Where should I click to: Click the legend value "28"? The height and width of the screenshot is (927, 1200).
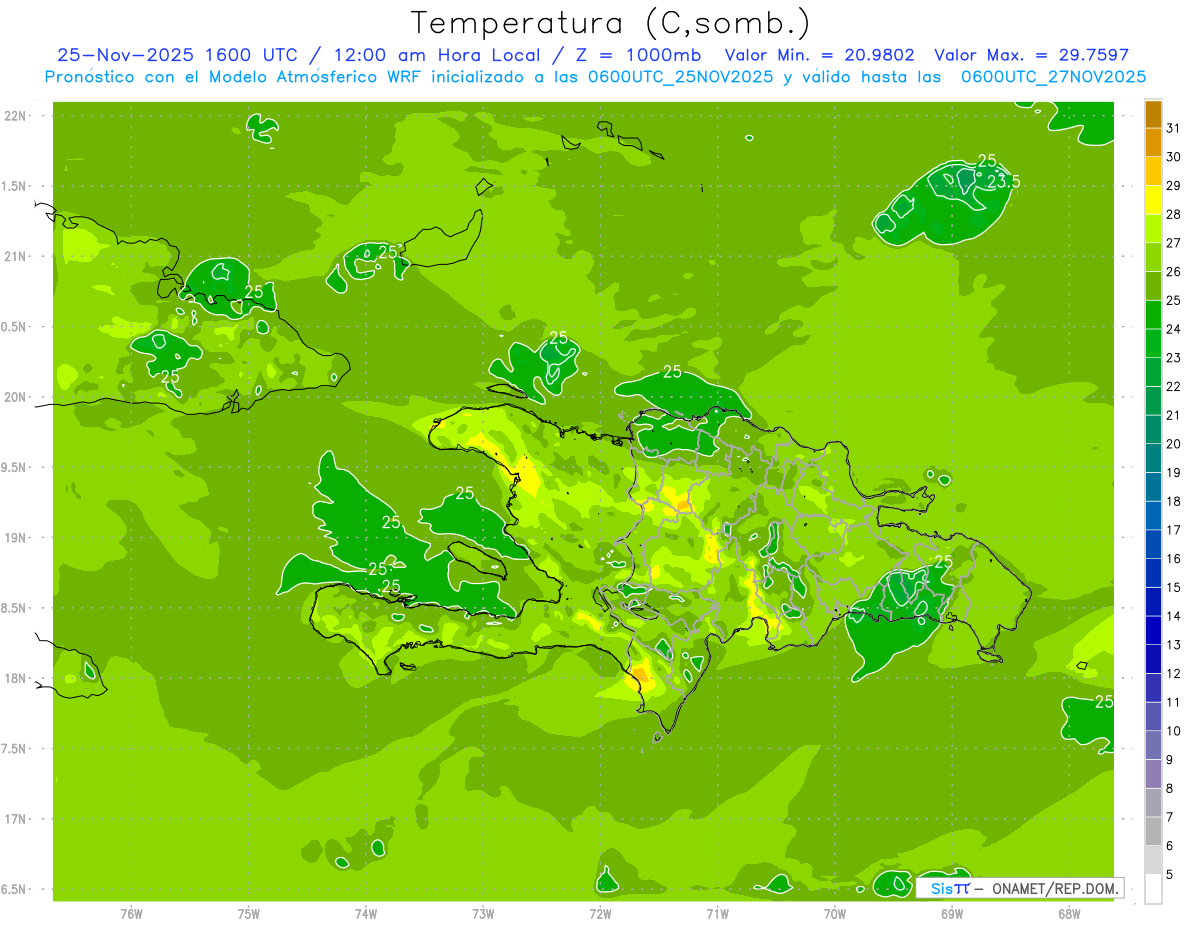[1174, 214]
